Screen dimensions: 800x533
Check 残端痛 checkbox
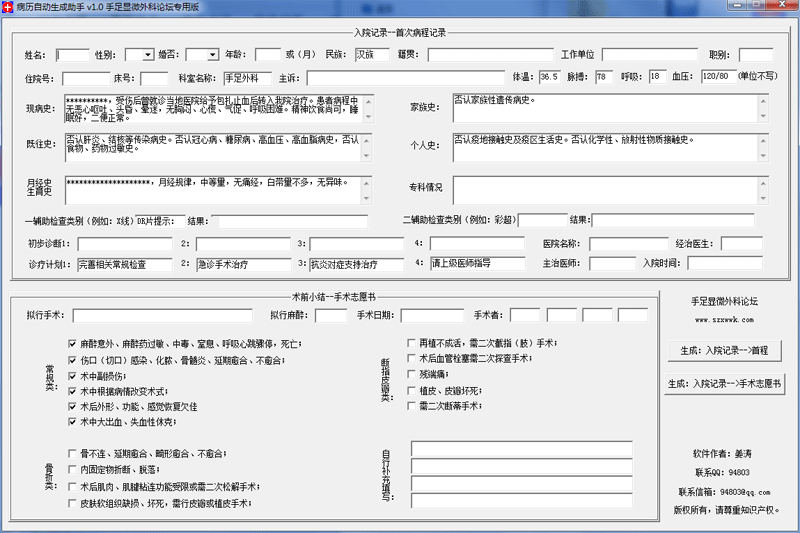pos(411,374)
